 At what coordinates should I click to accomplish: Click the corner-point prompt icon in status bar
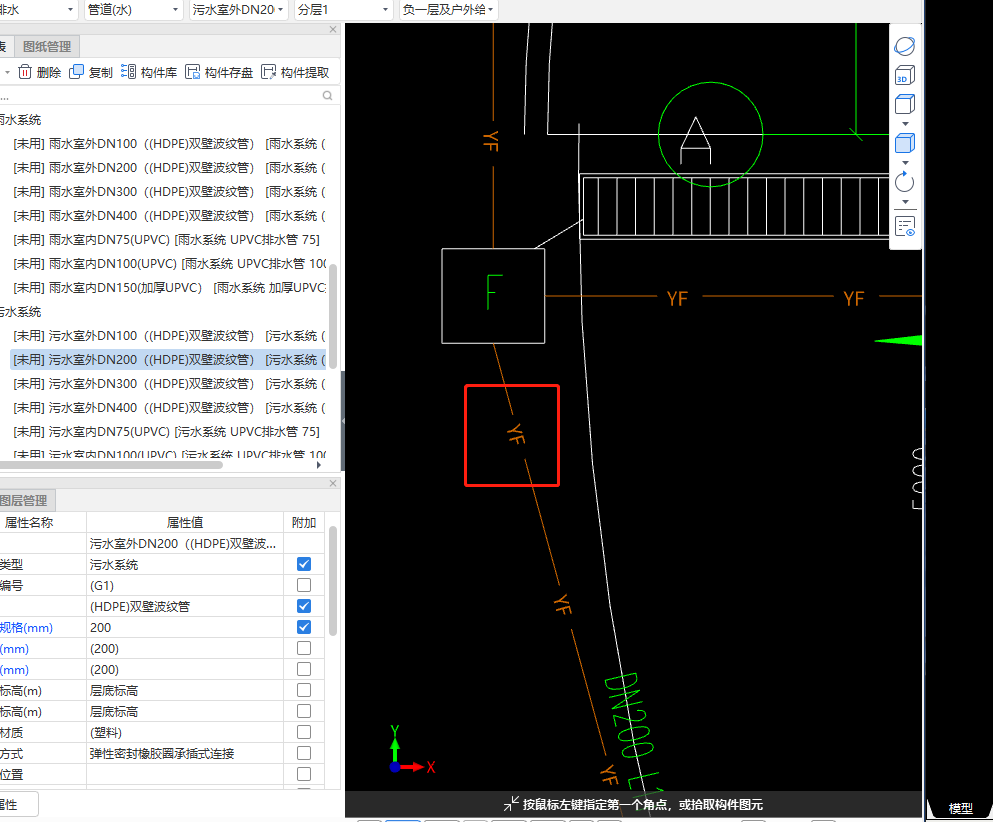(511, 804)
